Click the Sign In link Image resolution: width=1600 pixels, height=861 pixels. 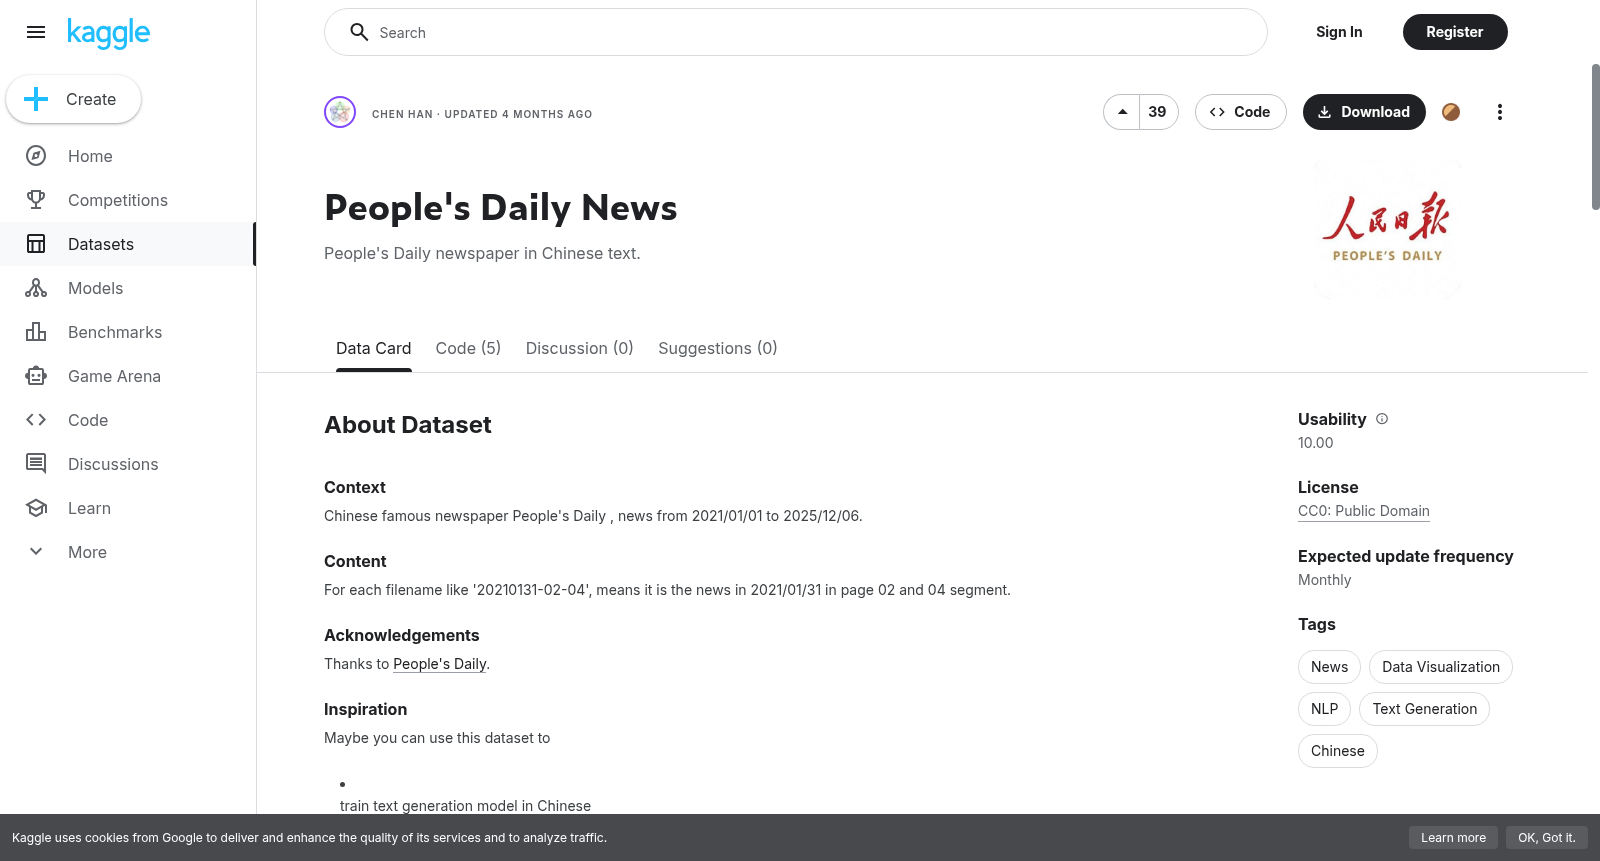(x=1339, y=32)
